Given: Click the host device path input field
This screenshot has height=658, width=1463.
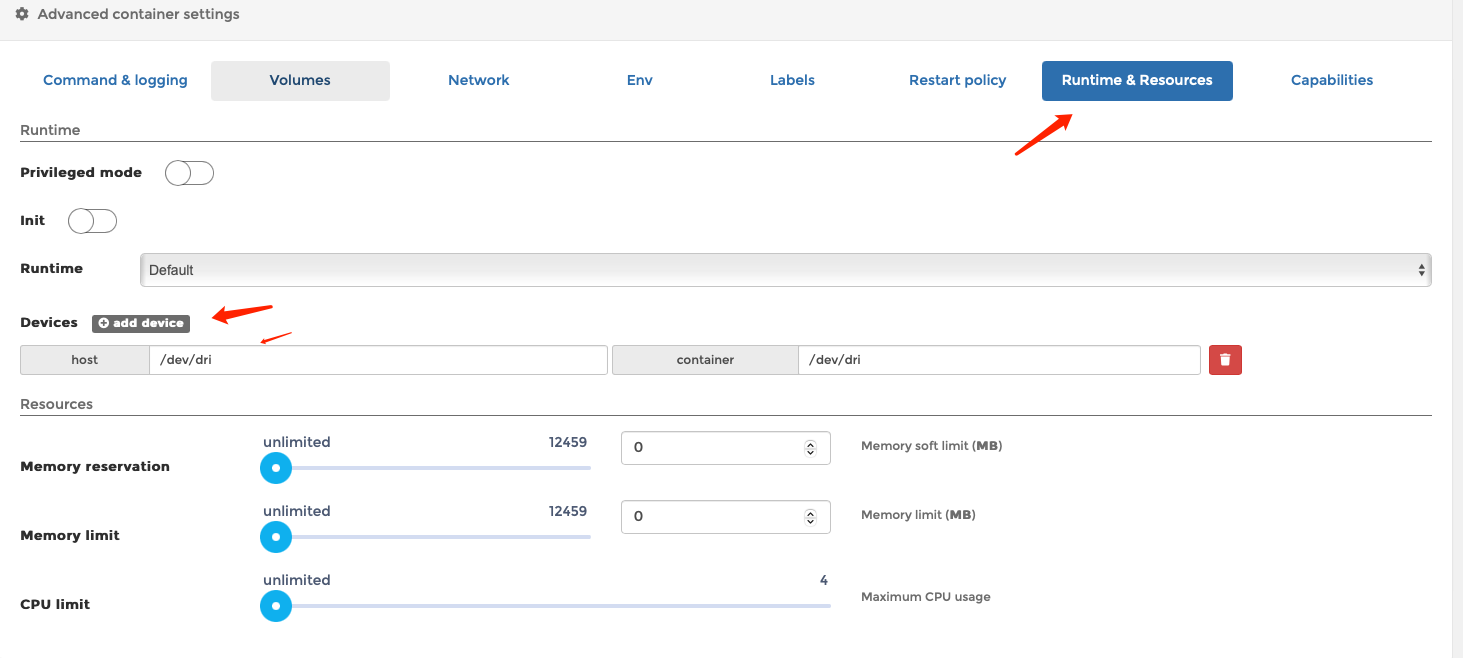Looking at the screenshot, I should pos(377,360).
